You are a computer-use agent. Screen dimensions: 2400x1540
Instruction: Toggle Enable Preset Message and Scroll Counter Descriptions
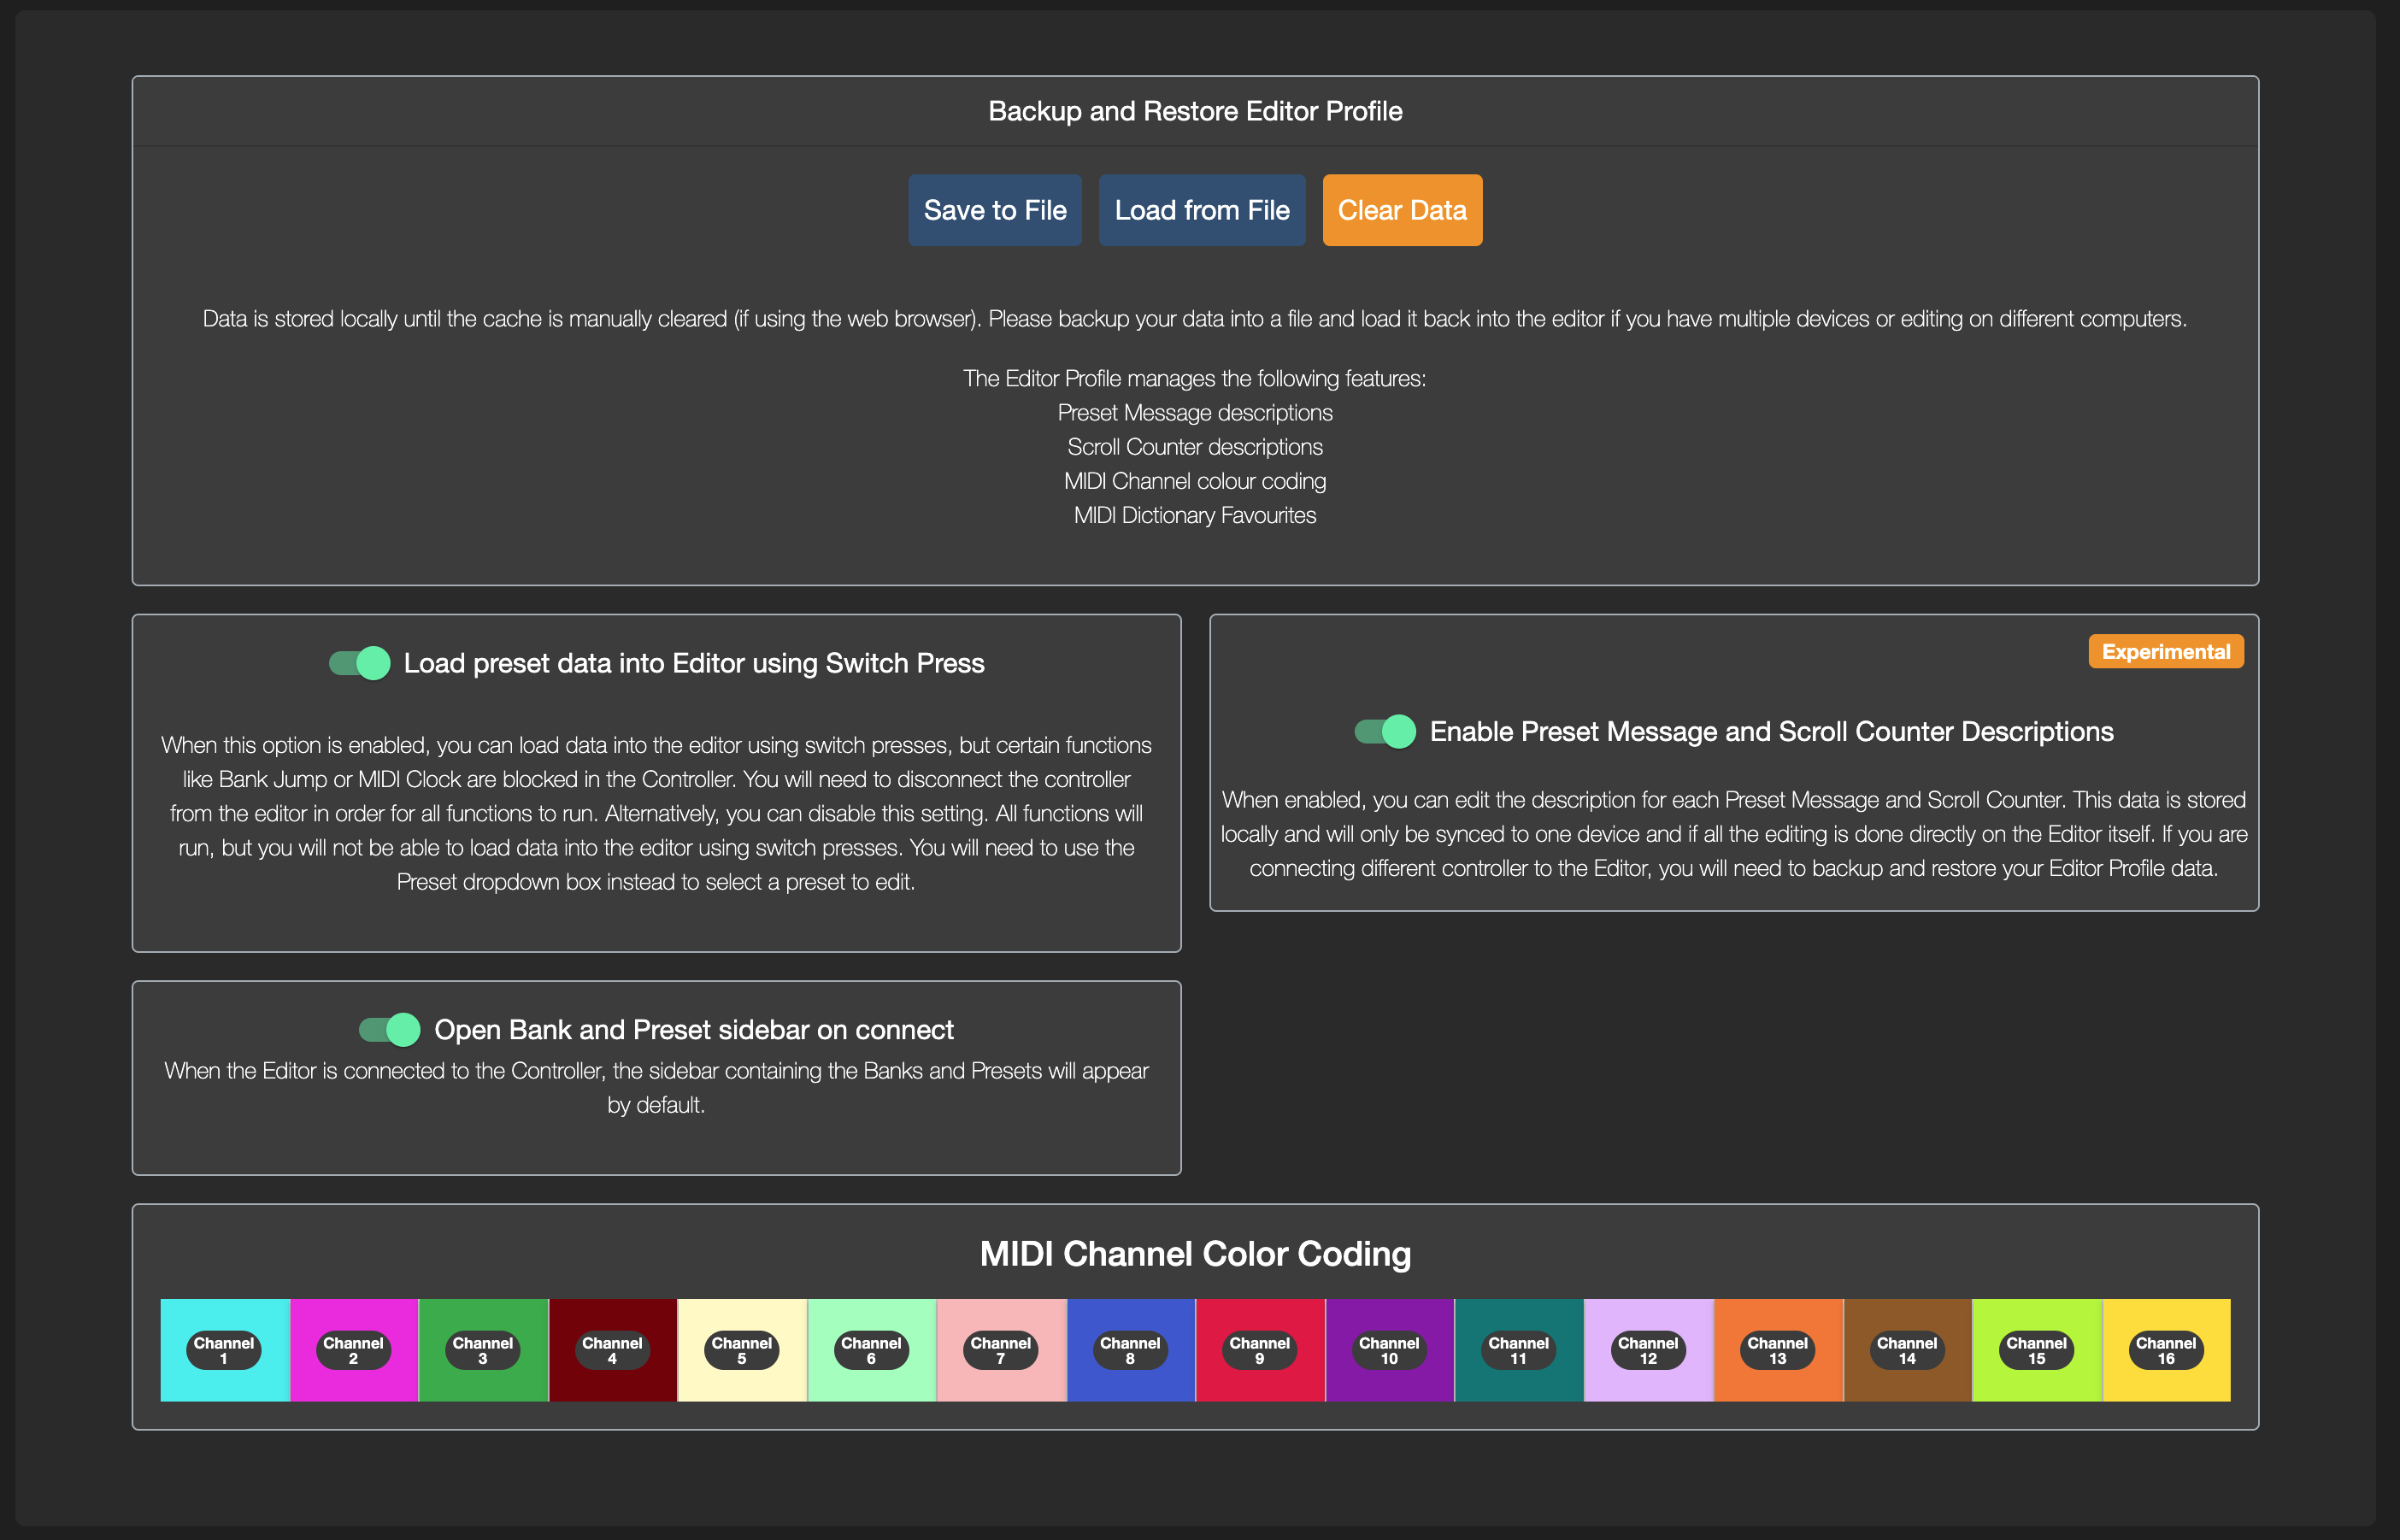(x=1387, y=731)
